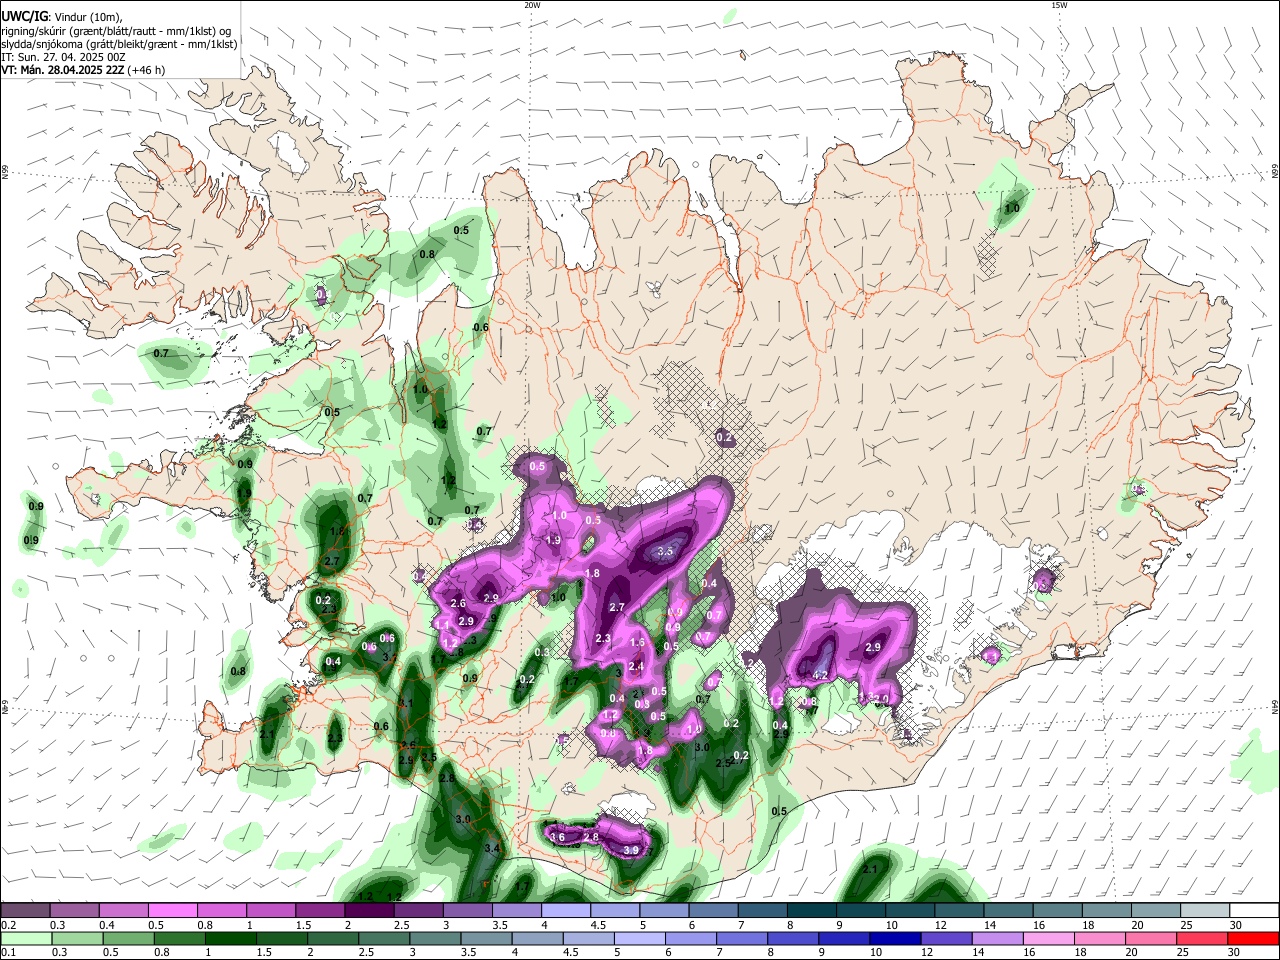Click the 'IT: Sun. 27. 04. 2025 00Z' text
Image resolution: width=1280 pixels, height=960 pixels.
63,57
